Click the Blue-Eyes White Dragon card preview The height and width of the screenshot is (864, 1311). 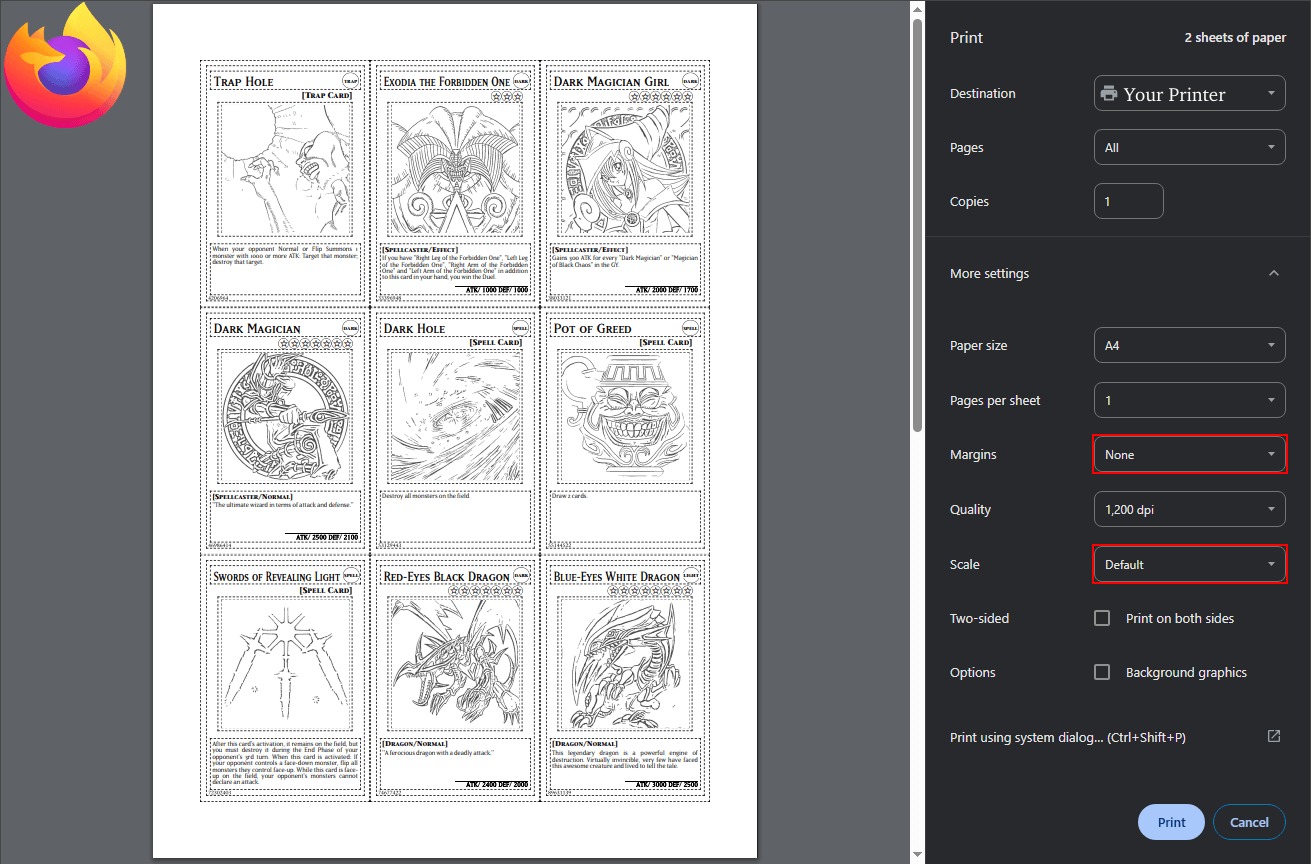click(x=625, y=678)
